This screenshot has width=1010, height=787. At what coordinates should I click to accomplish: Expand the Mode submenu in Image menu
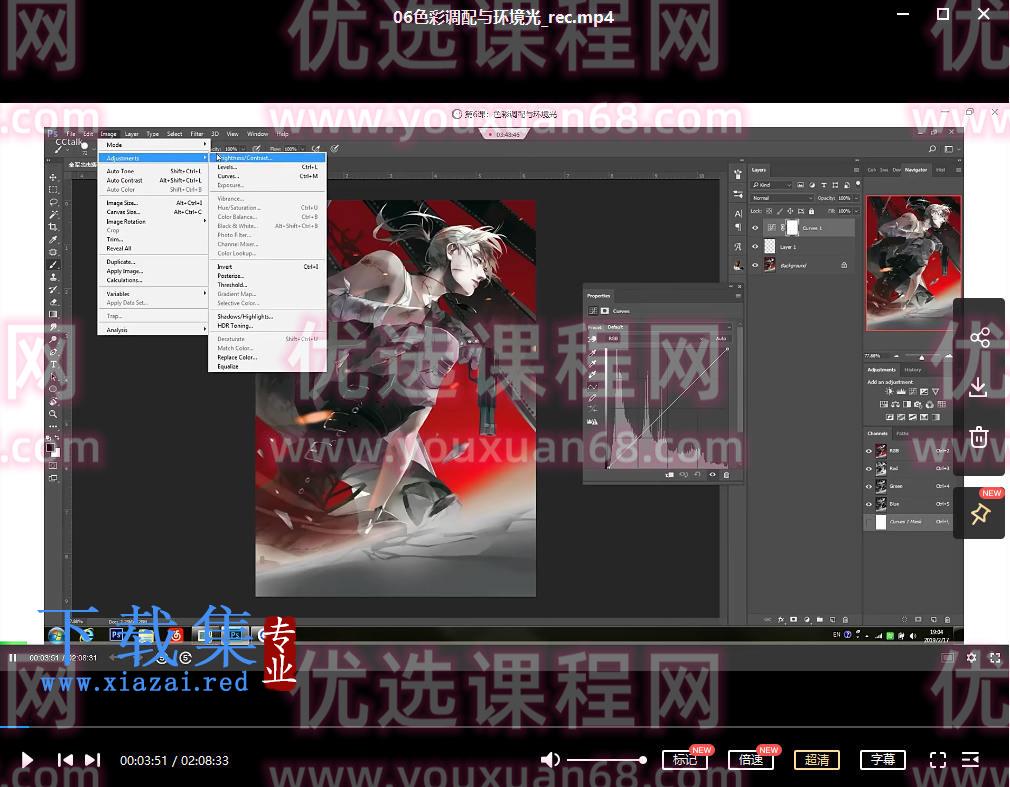(154, 145)
